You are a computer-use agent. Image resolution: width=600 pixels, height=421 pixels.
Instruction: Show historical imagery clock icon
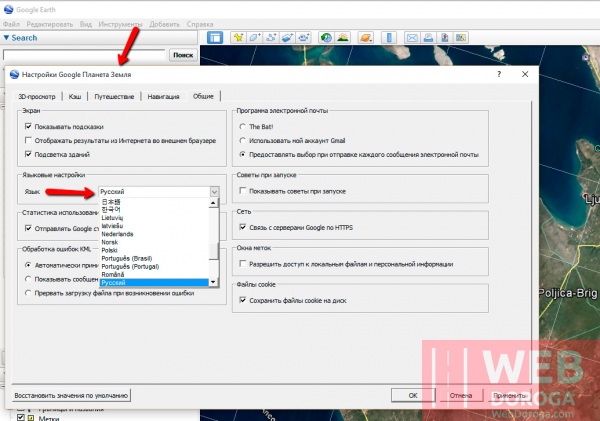coord(326,38)
